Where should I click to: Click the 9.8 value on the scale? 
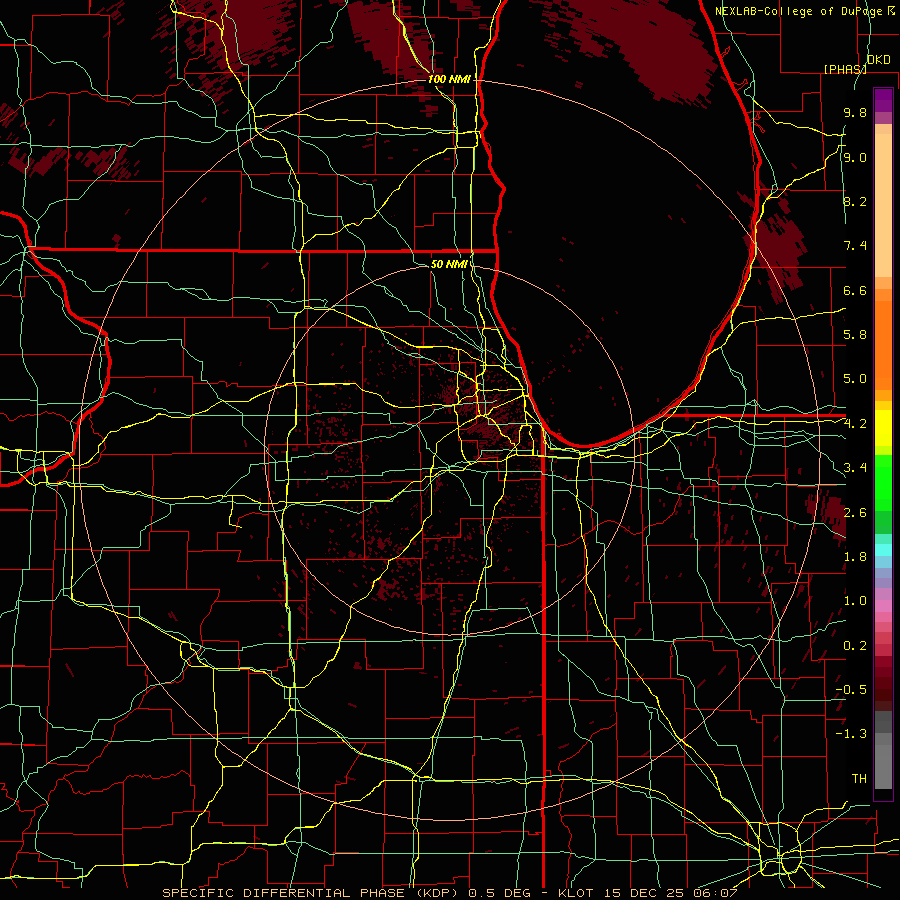click(x=855, y=112)
